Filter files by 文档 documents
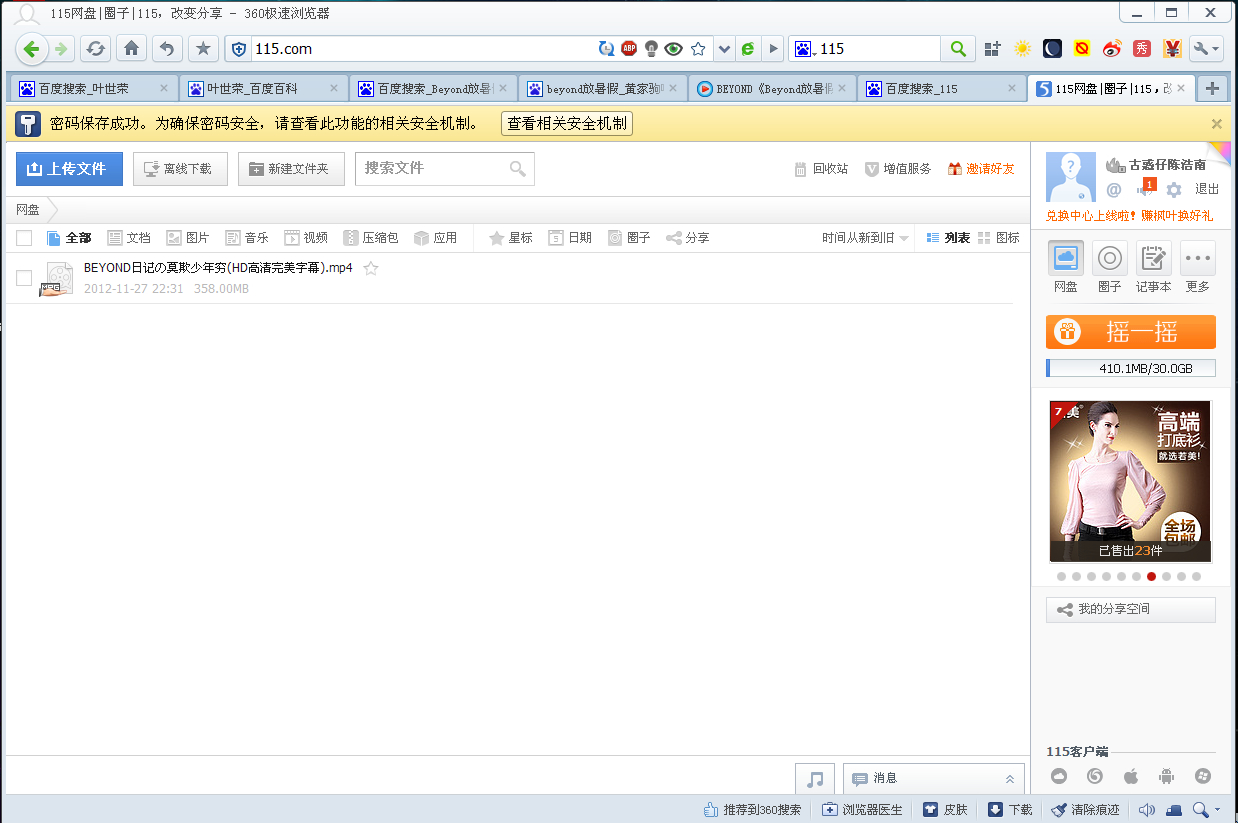1238x823 pixels. [x=129, y=238]
